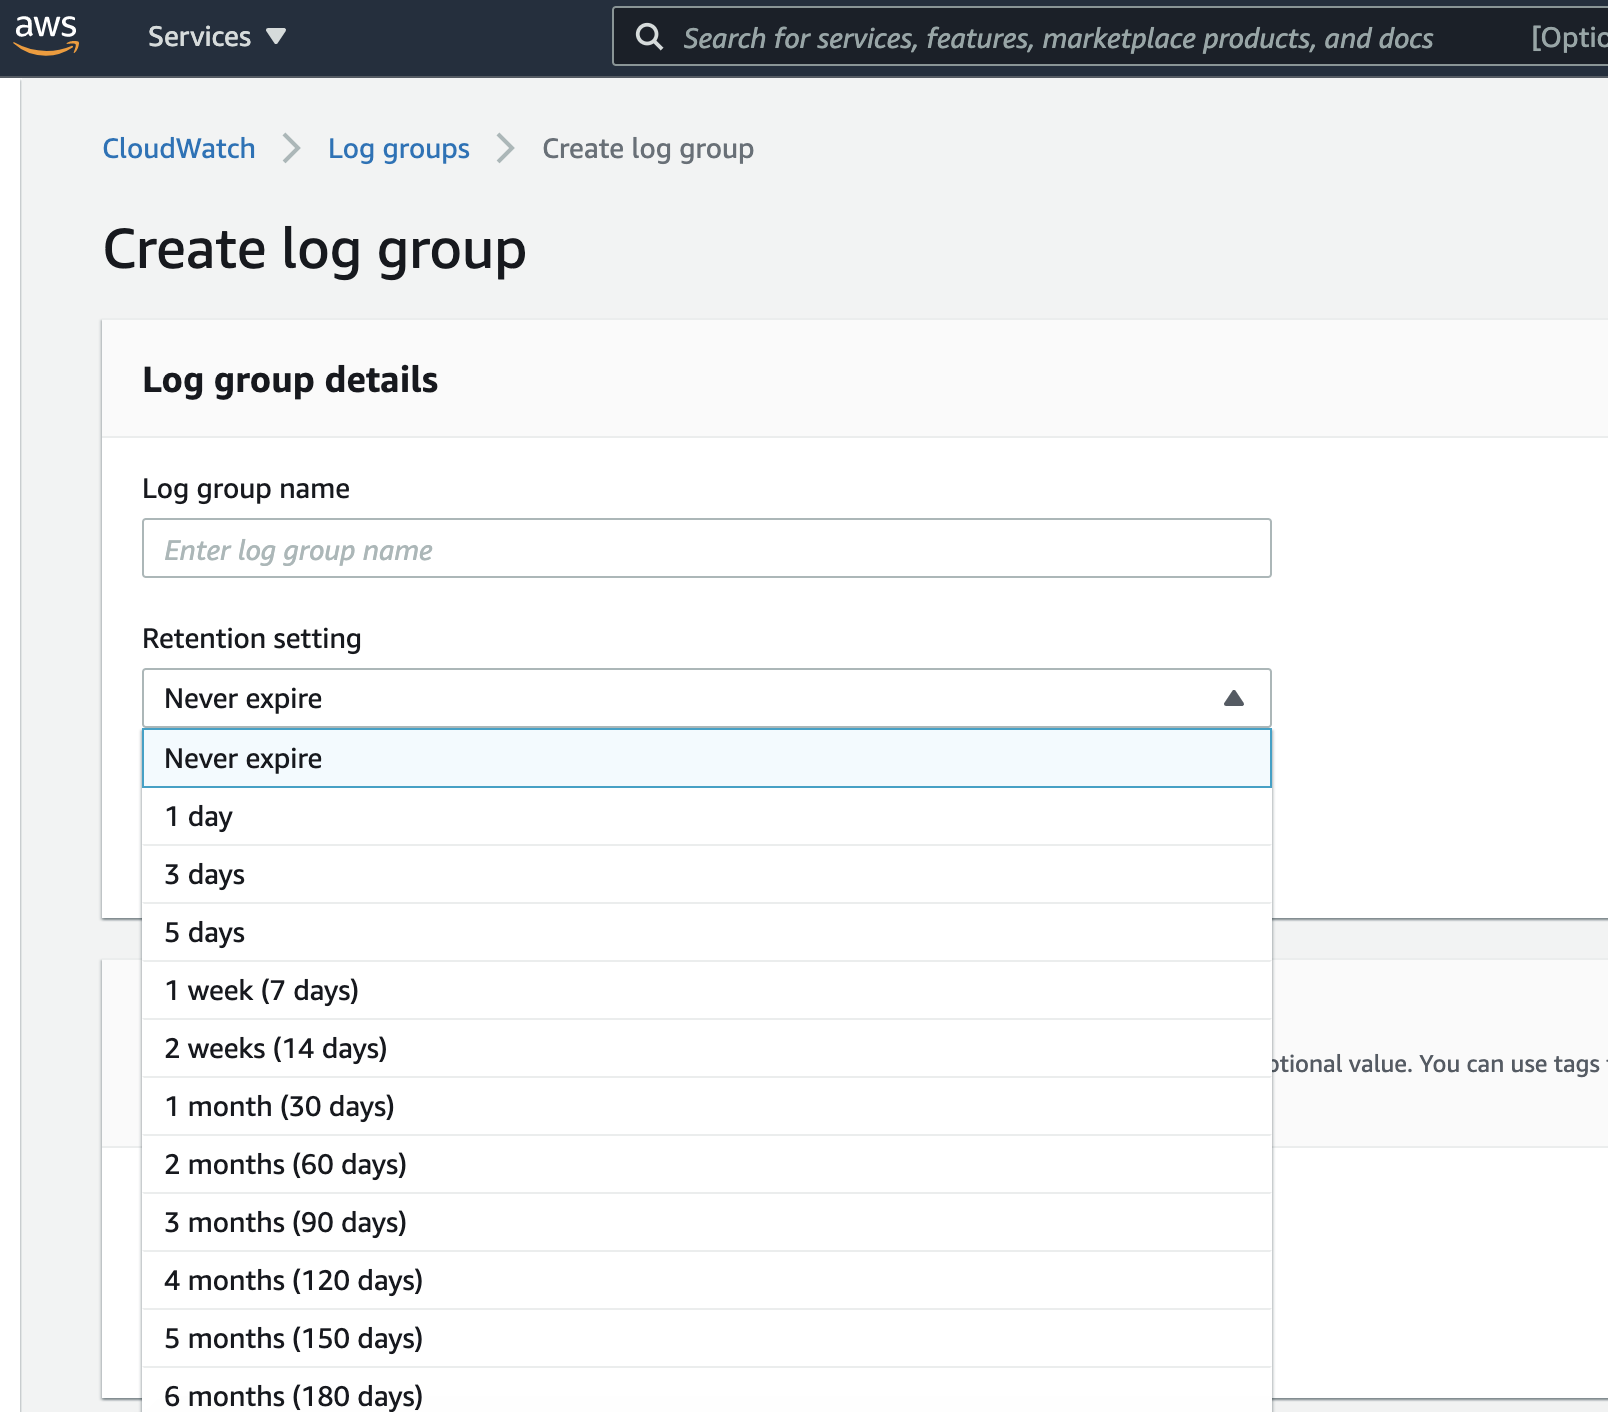This screenshot has height=1412, width=1608.
Task: Select 1 month (30 days) retention
Action: point(706,1106)
